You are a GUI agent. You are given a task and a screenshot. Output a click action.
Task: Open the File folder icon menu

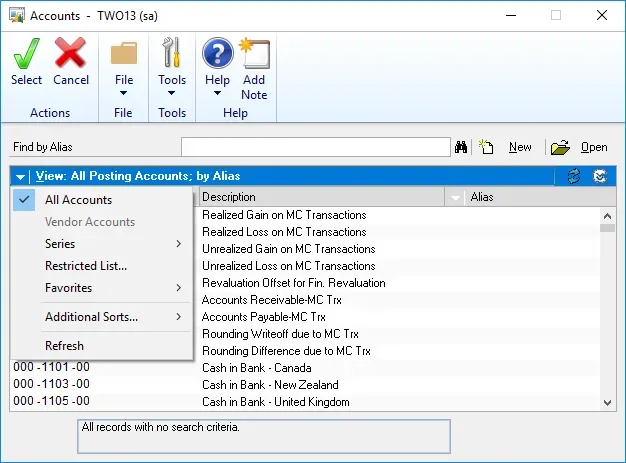tap(123, 53)
